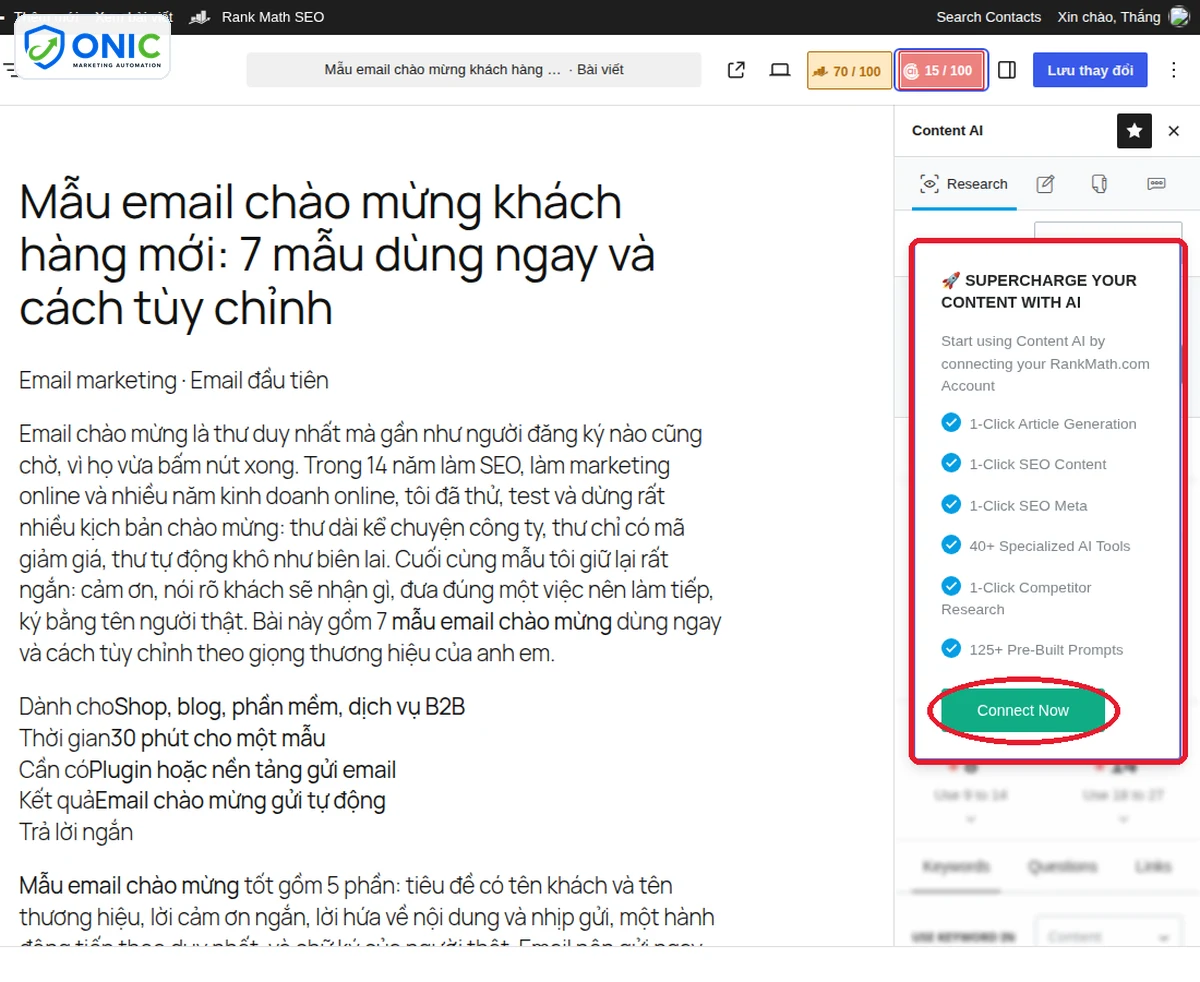Switch to the Write pencil-square tab
This screenshot has width=1200, height=982.
click(1045, 184)
